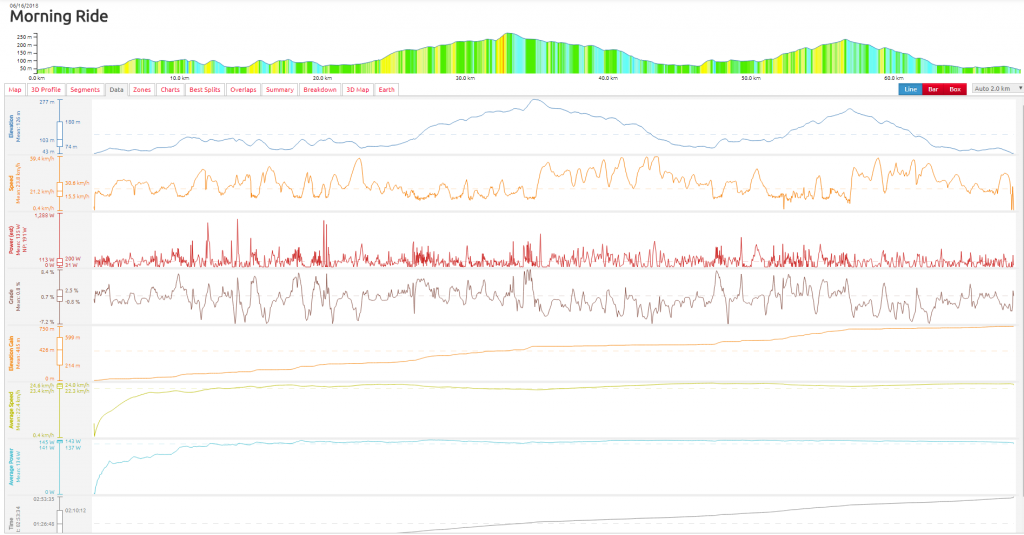Click the 30.0 km elevation profile marker
Screen dimensions: 1024x535
[x=464, y=77]
